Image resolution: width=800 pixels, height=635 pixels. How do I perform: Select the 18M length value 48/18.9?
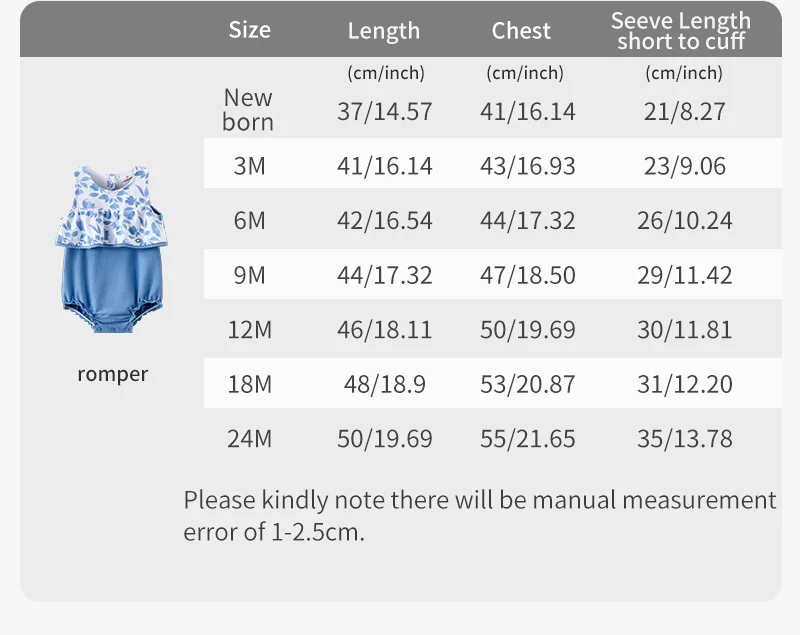click(384, 384)
